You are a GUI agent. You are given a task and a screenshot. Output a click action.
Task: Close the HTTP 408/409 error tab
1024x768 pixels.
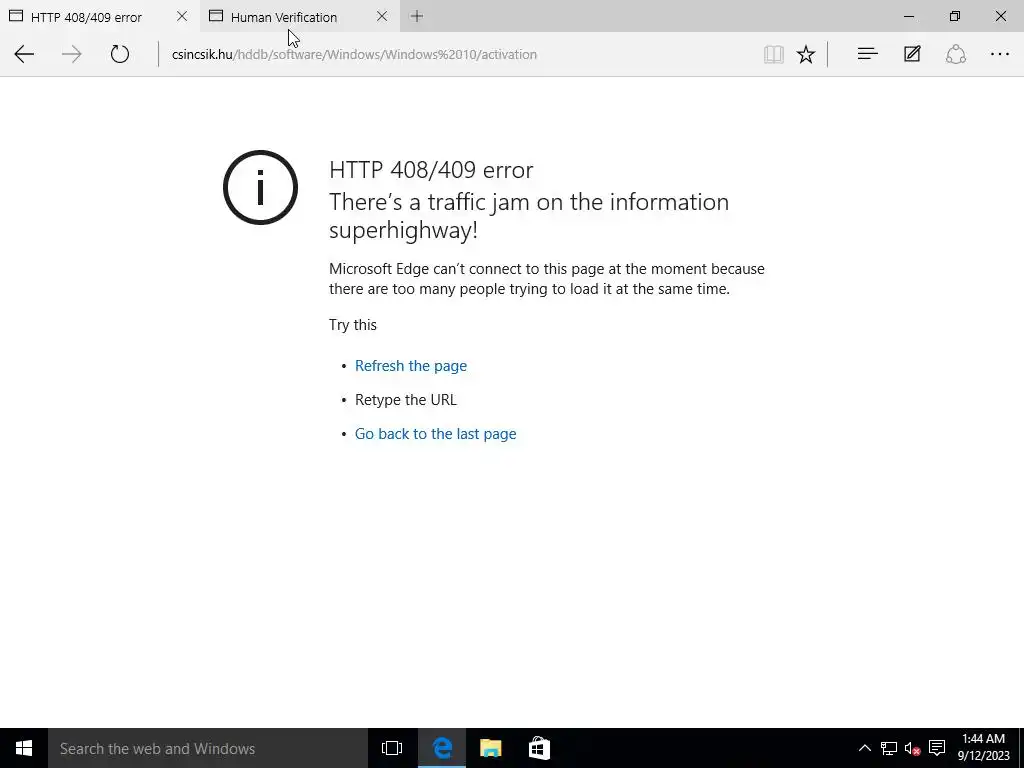coord(182,16)
